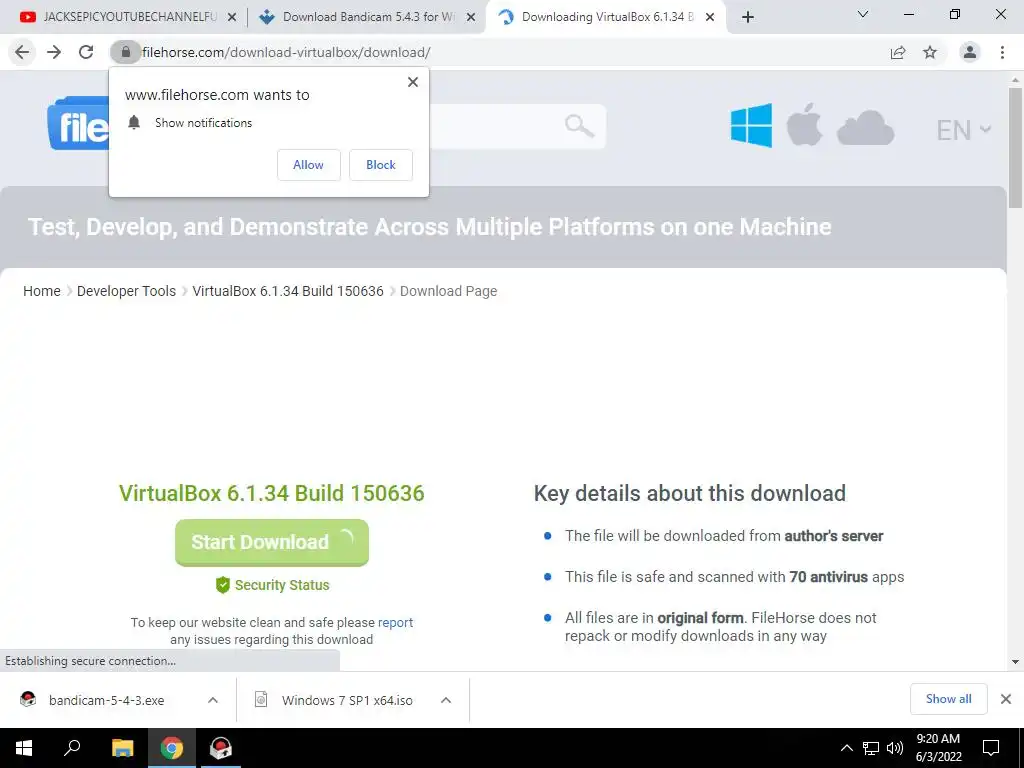Bookmark this page with the star icon
This screenshot has height=768, width=1024.
930,52
